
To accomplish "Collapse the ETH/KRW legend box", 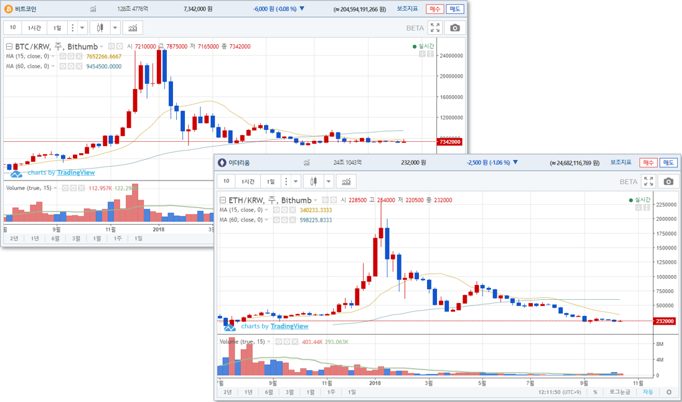I will (x=223, y=200).
